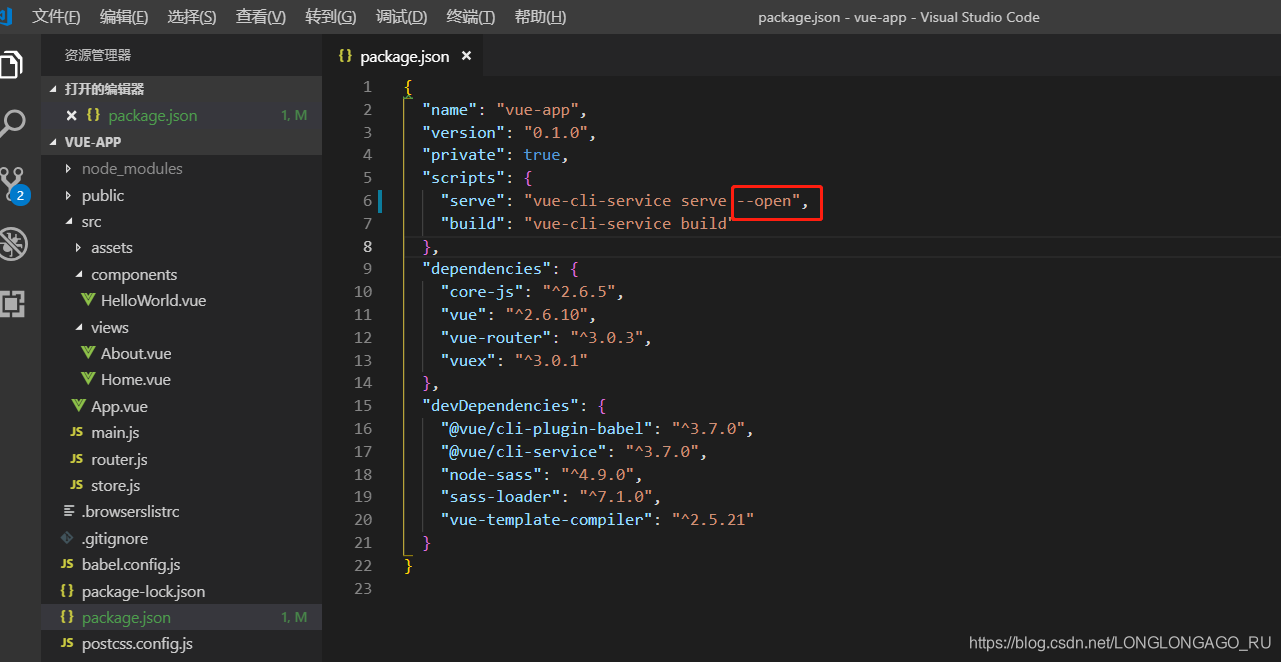Image resolution: width=1281 pixels, height=662 pixels.
Task: Click JS icon next to store.js
Action: point(77,485)
